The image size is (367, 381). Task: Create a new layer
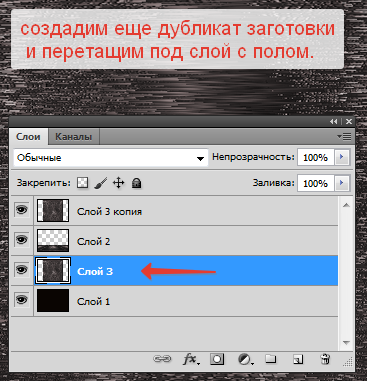point(298,359)
